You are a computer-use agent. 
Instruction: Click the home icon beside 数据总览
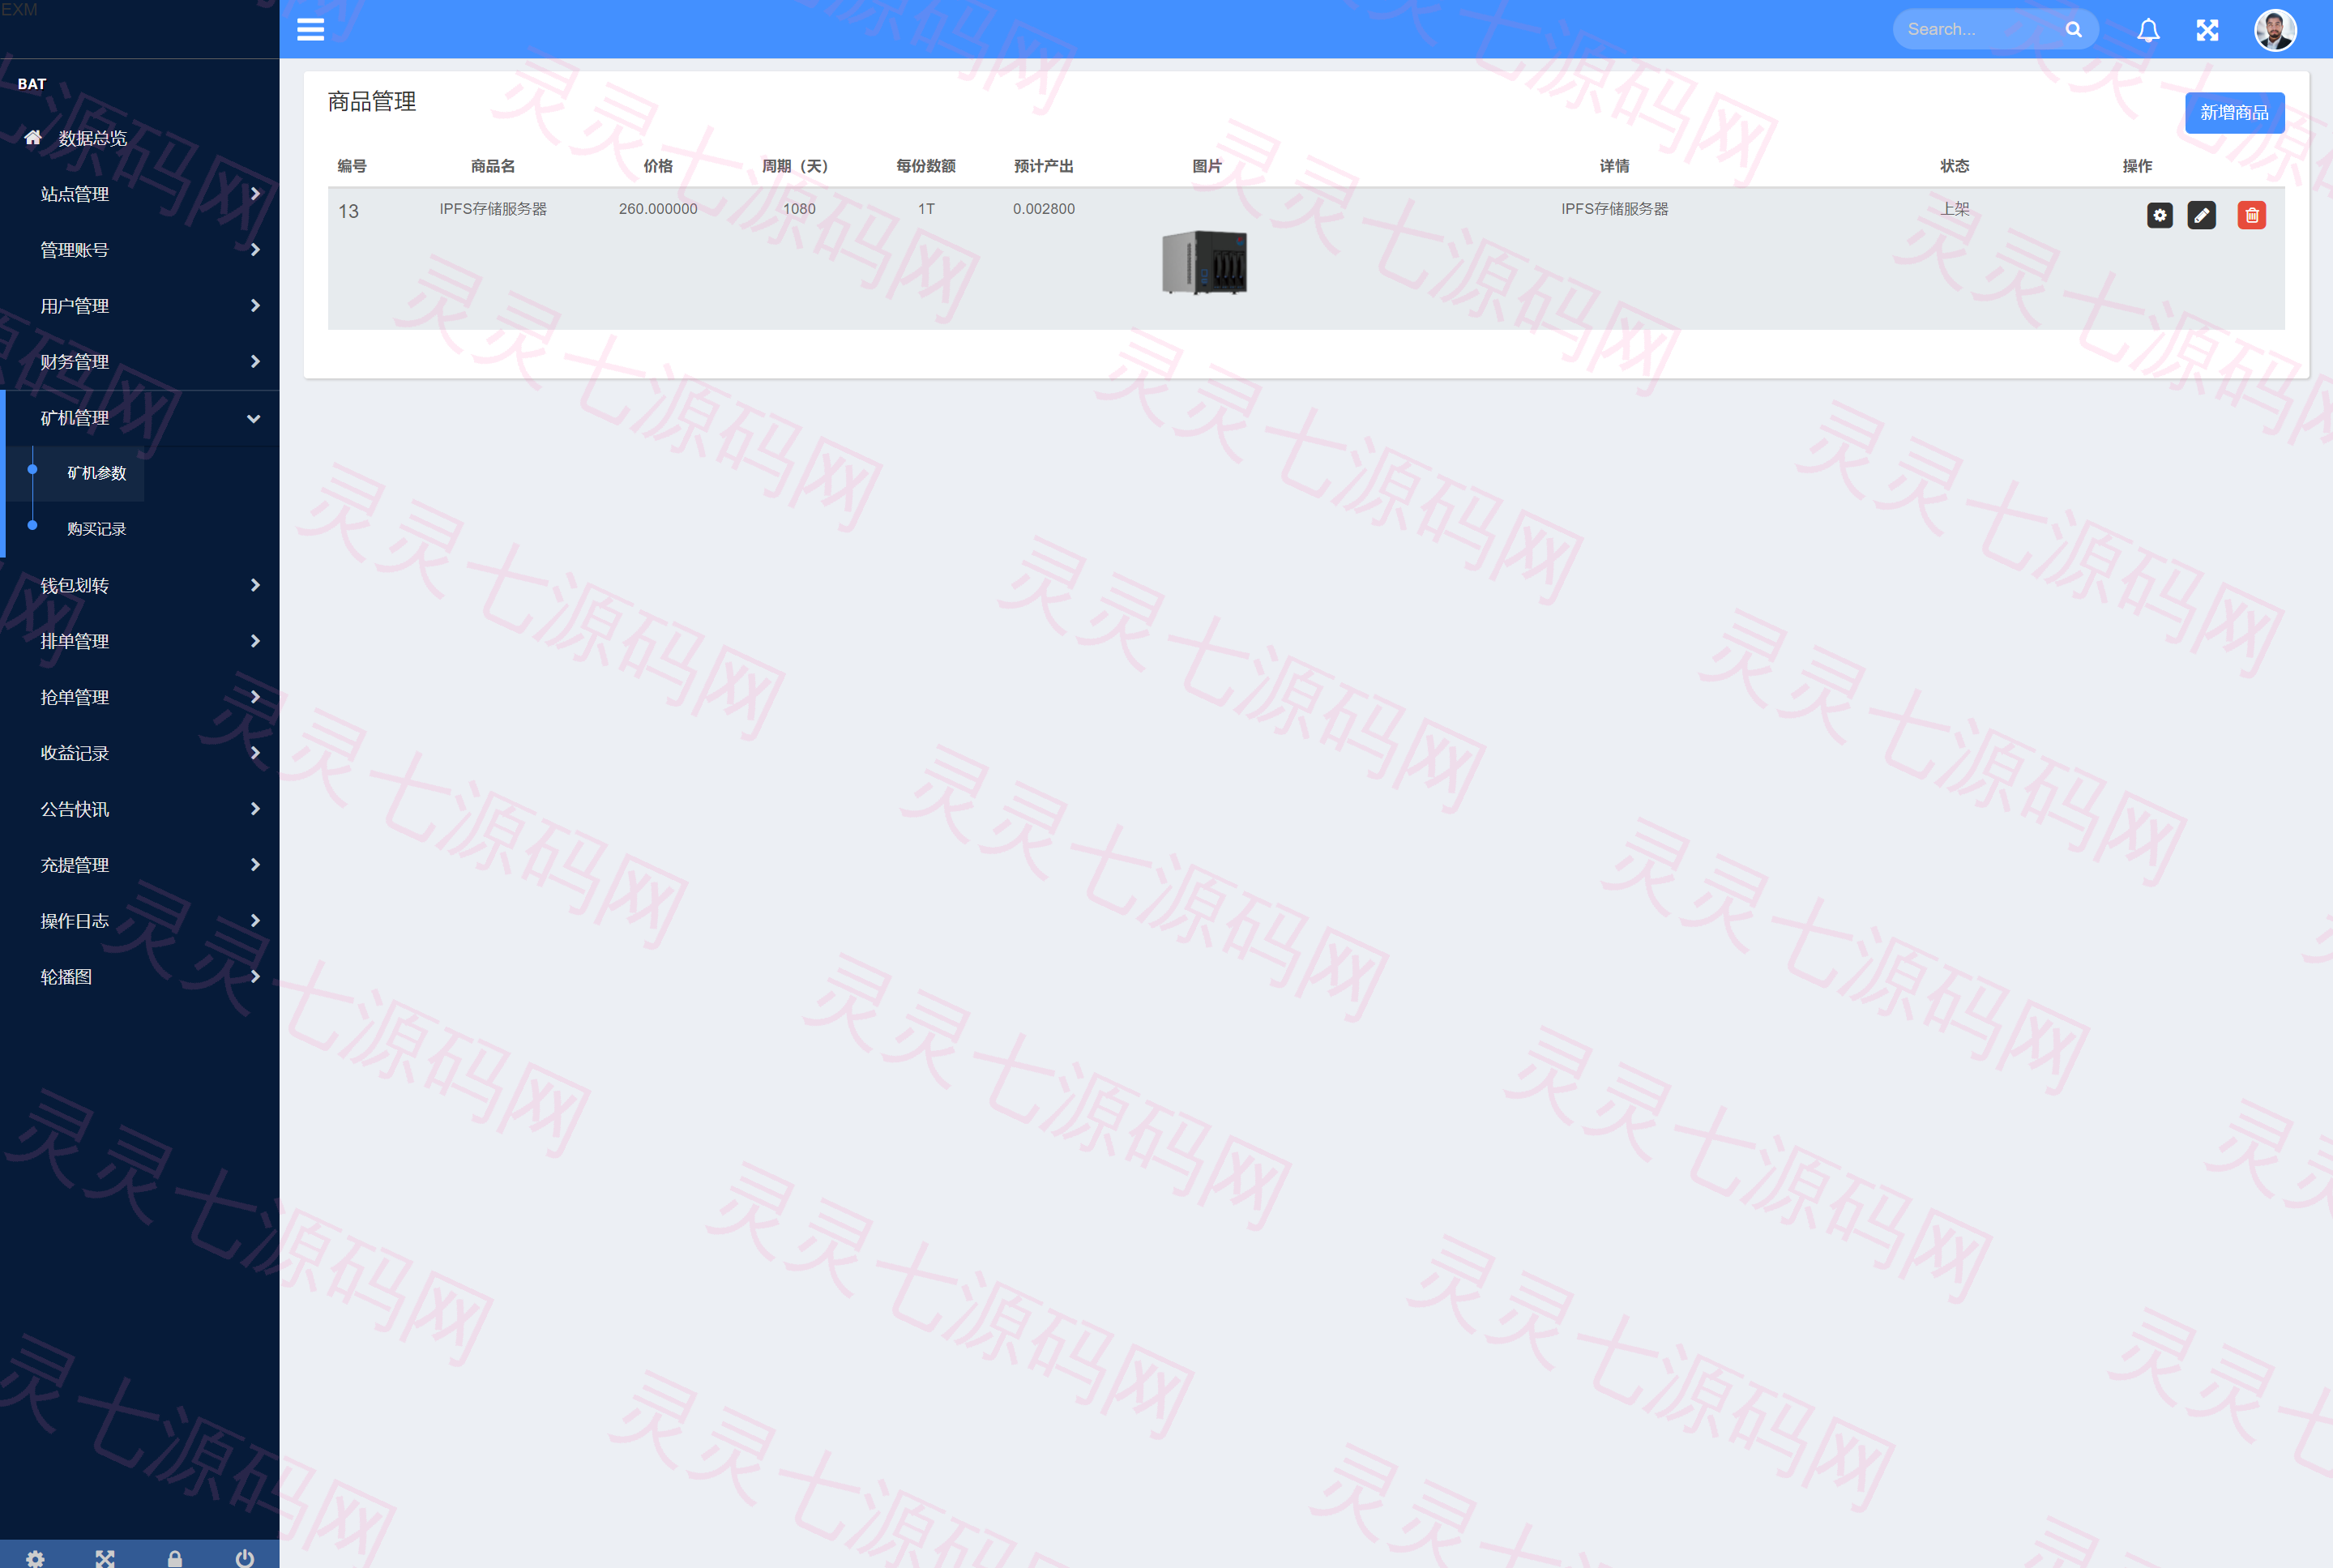[33, 137]
